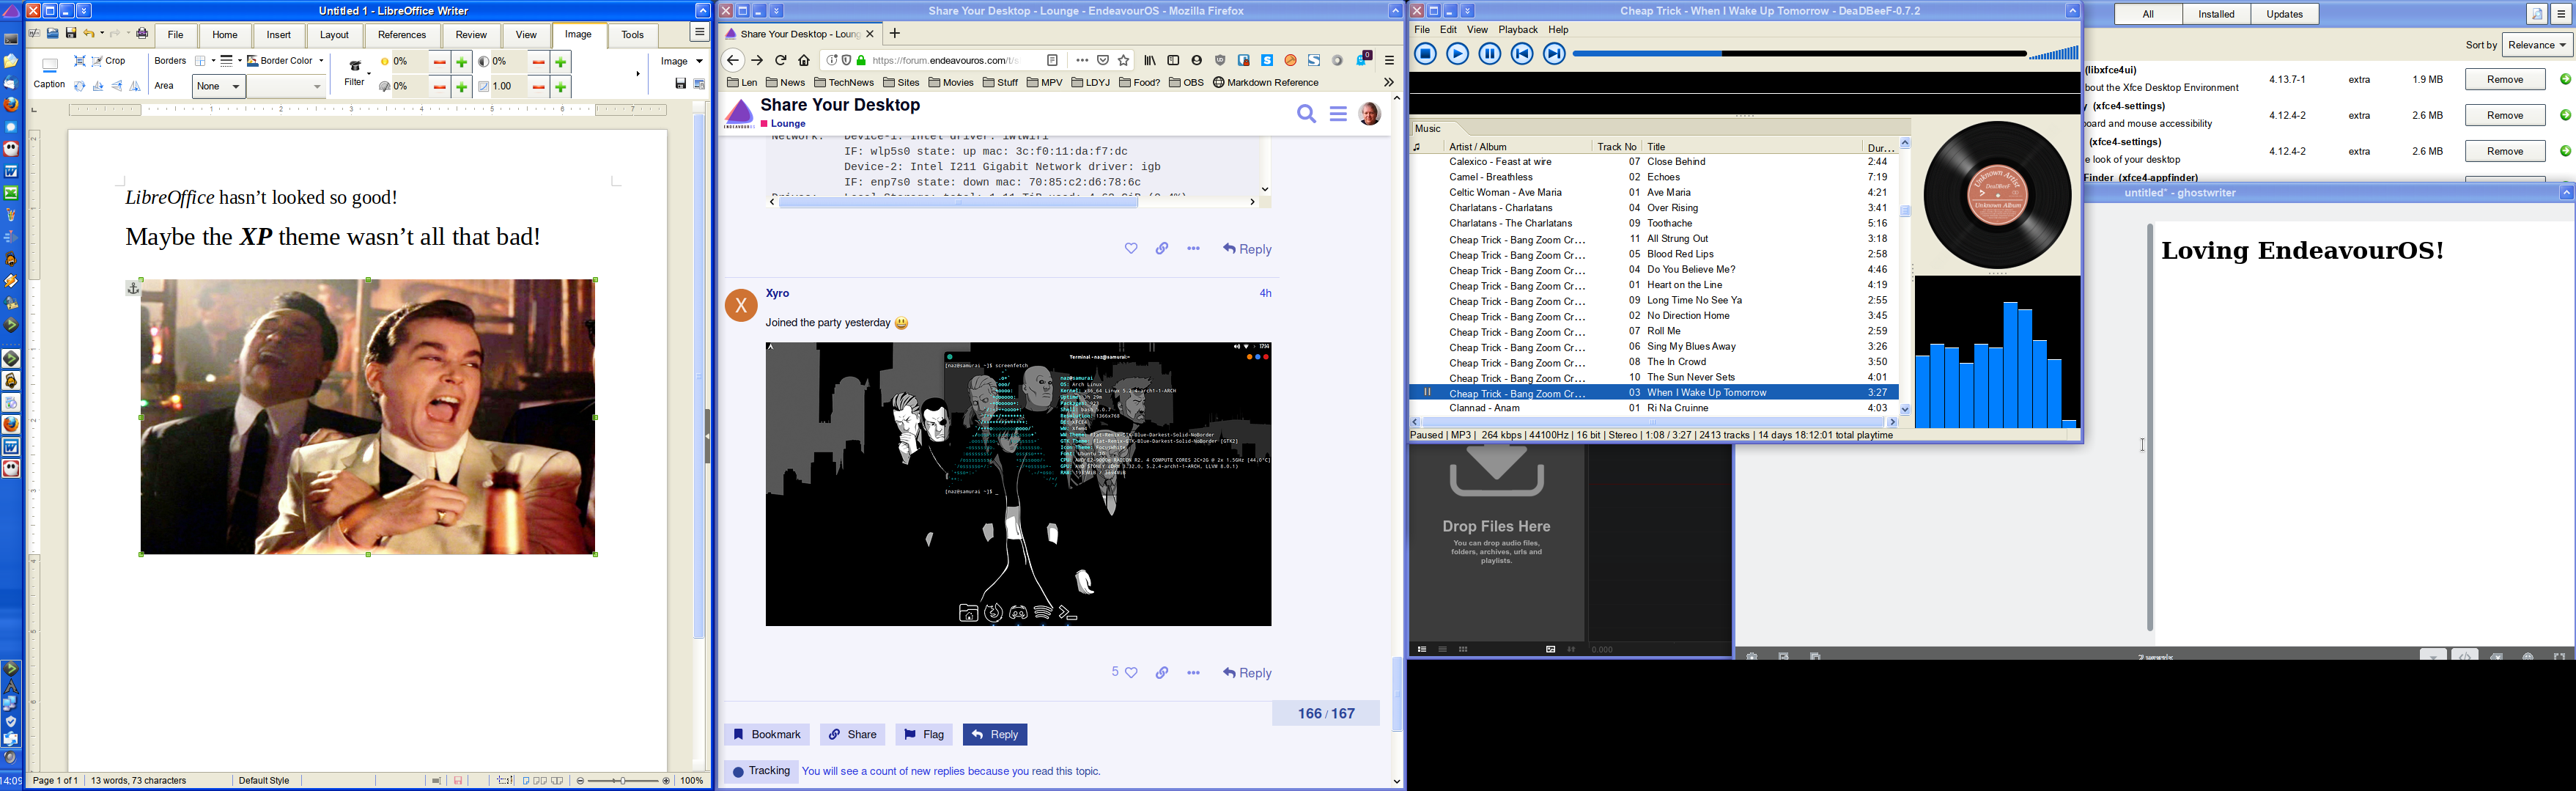Image resolution: width=2576 pixels, height=791 pixels.
Task: Switch to the References ribbon tab
Action: point(402,35)
